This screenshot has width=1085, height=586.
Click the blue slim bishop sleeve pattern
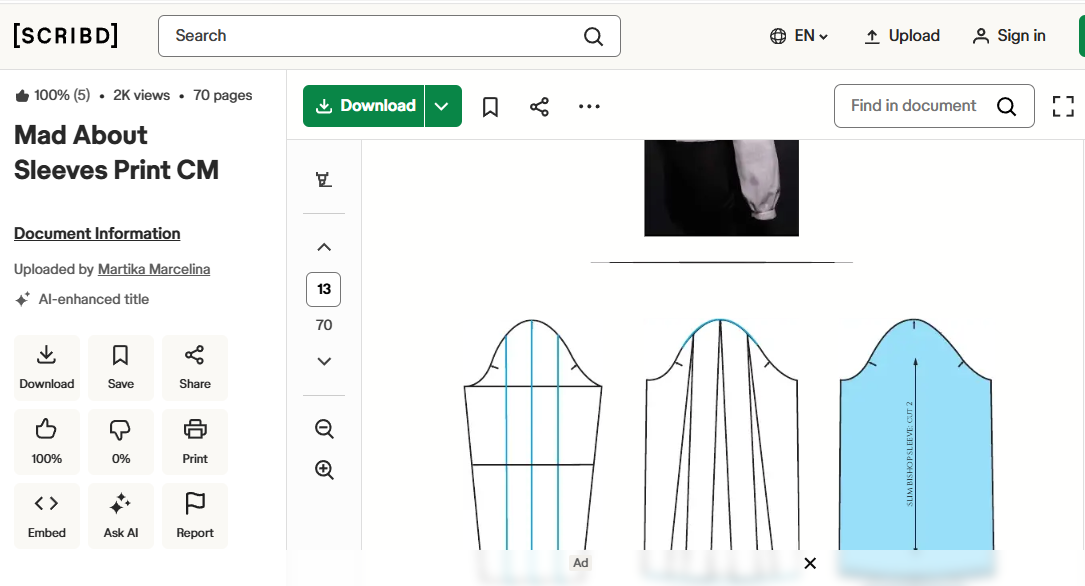915,434
